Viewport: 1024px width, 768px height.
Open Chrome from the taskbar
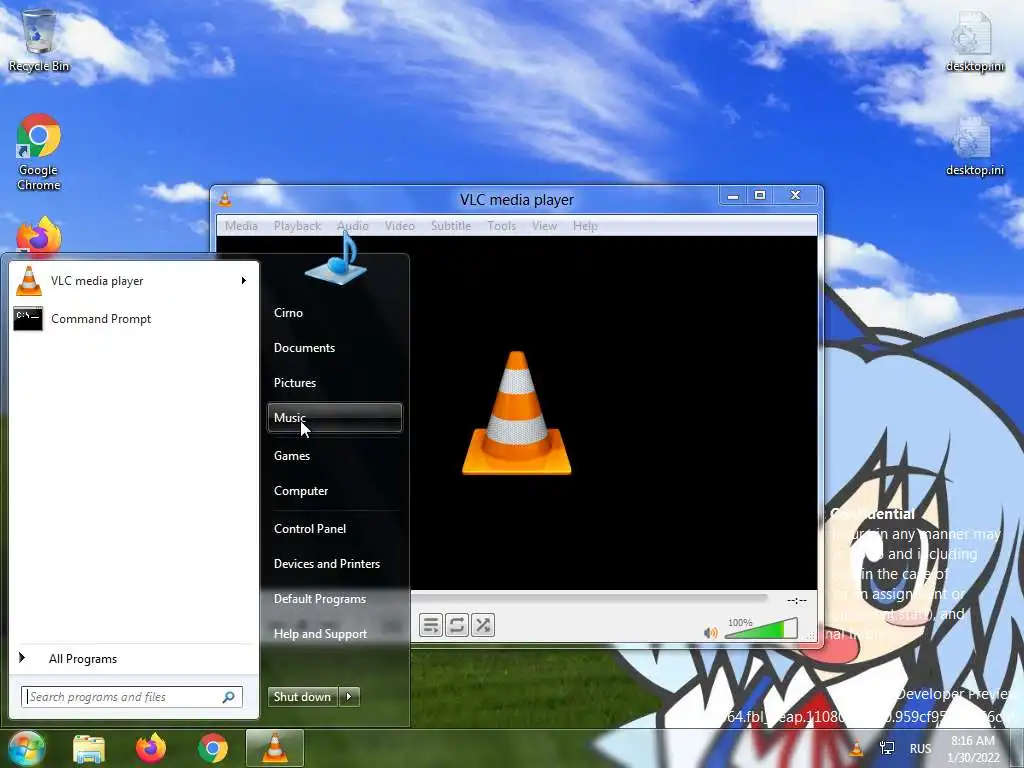[213, 748]
